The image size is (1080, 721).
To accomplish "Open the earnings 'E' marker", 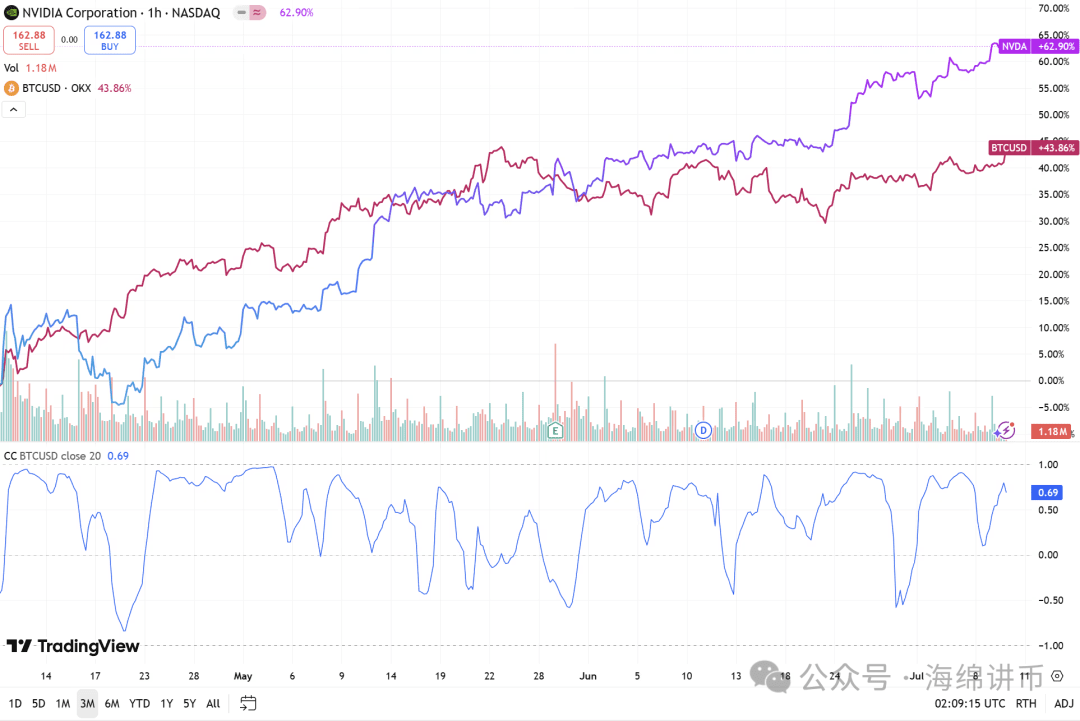I will pos(555,430).
